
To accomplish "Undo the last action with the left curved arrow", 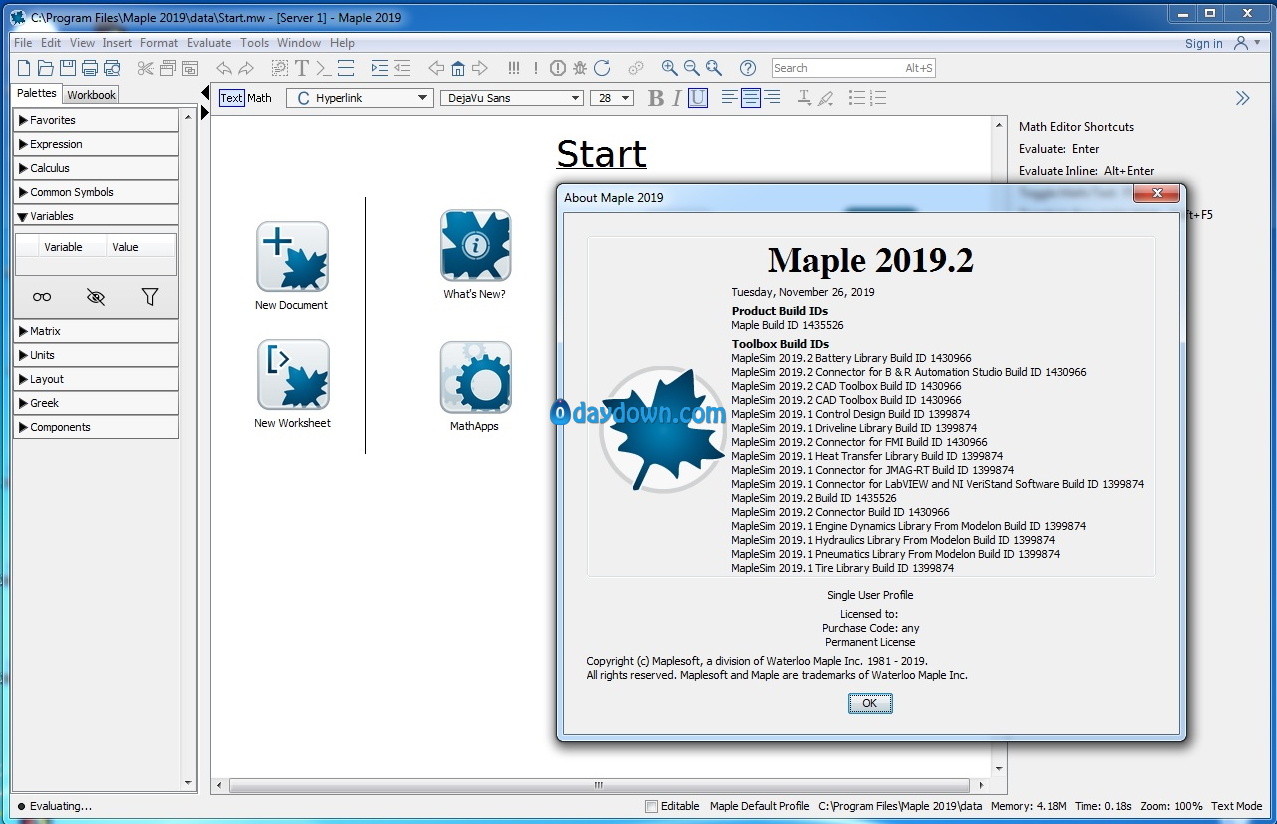I will 224,68.
